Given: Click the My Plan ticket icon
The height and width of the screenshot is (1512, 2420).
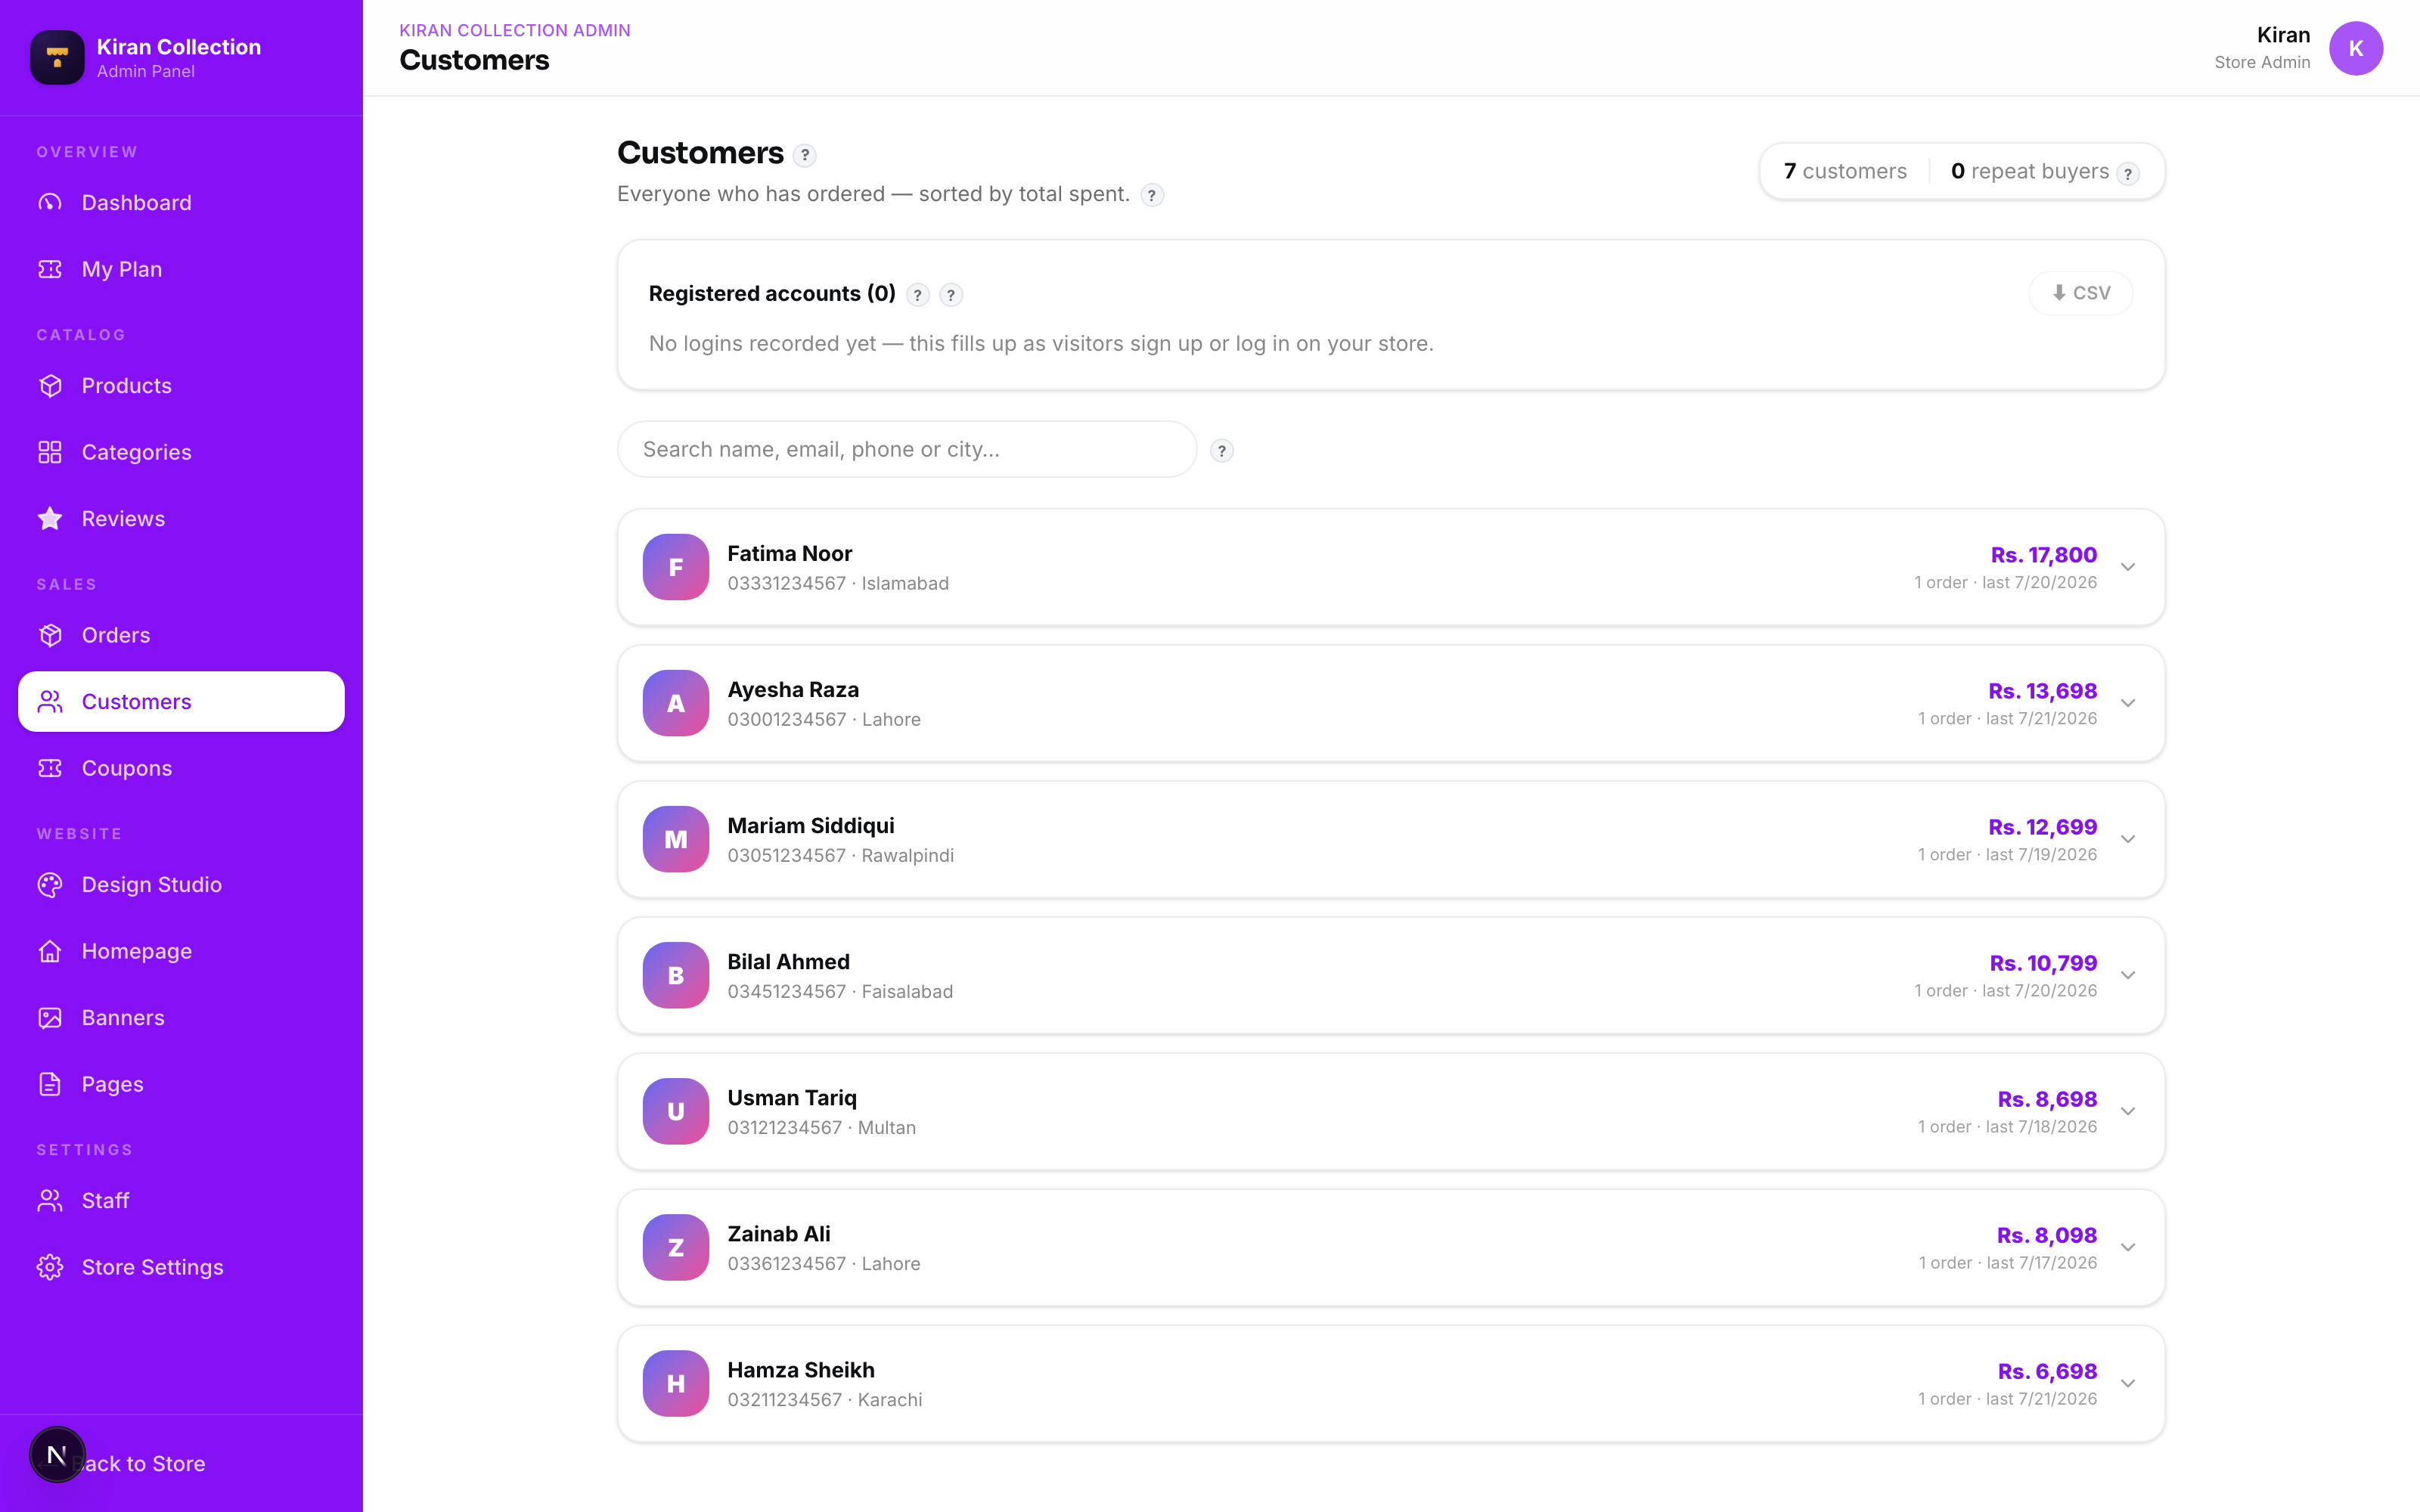Looking at the screenshot, I should [50, 269].
